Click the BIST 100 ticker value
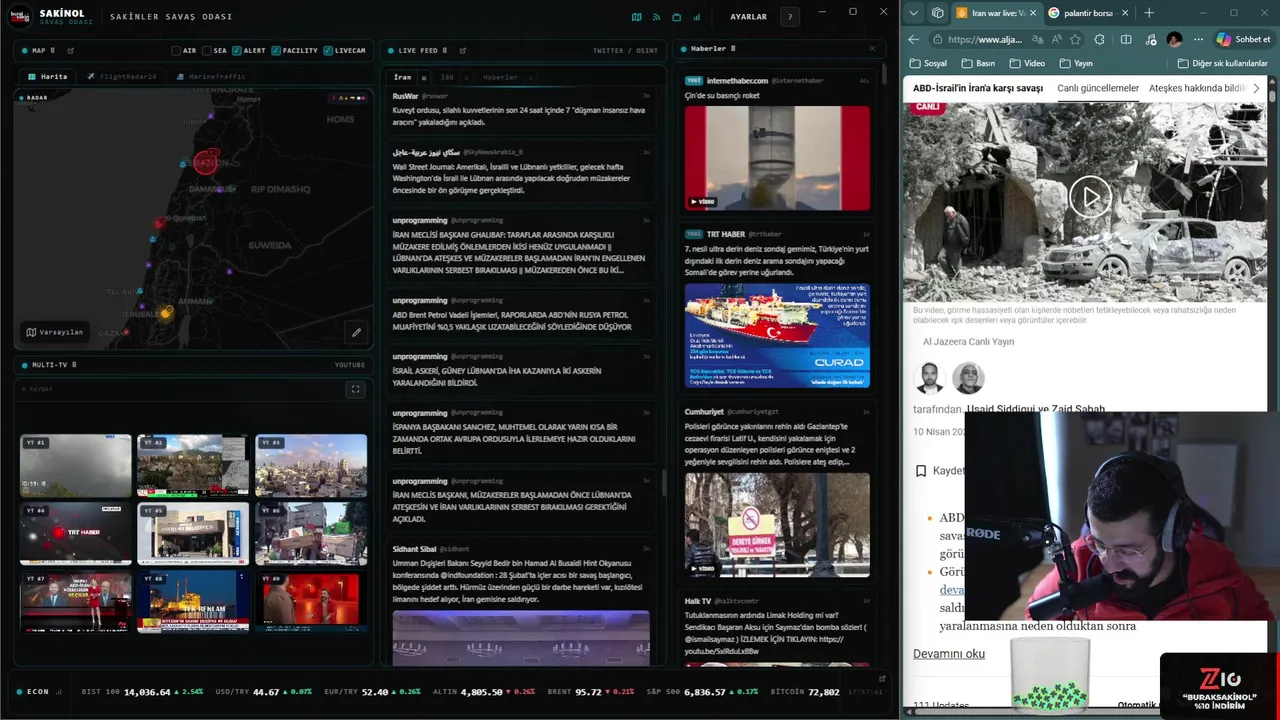Image resolution: width=1280 pixels, height=720 pixels. tap(147, 692)
